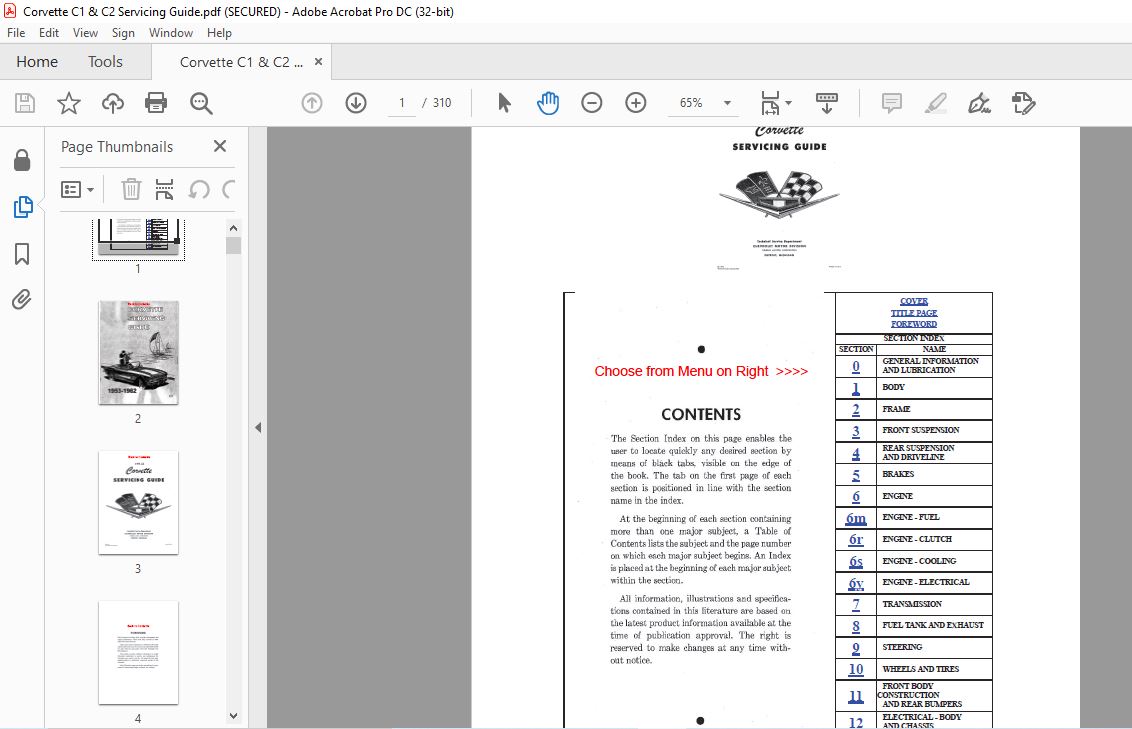
Task: Select page 3 thumbnail
Action: click(139, 502)
